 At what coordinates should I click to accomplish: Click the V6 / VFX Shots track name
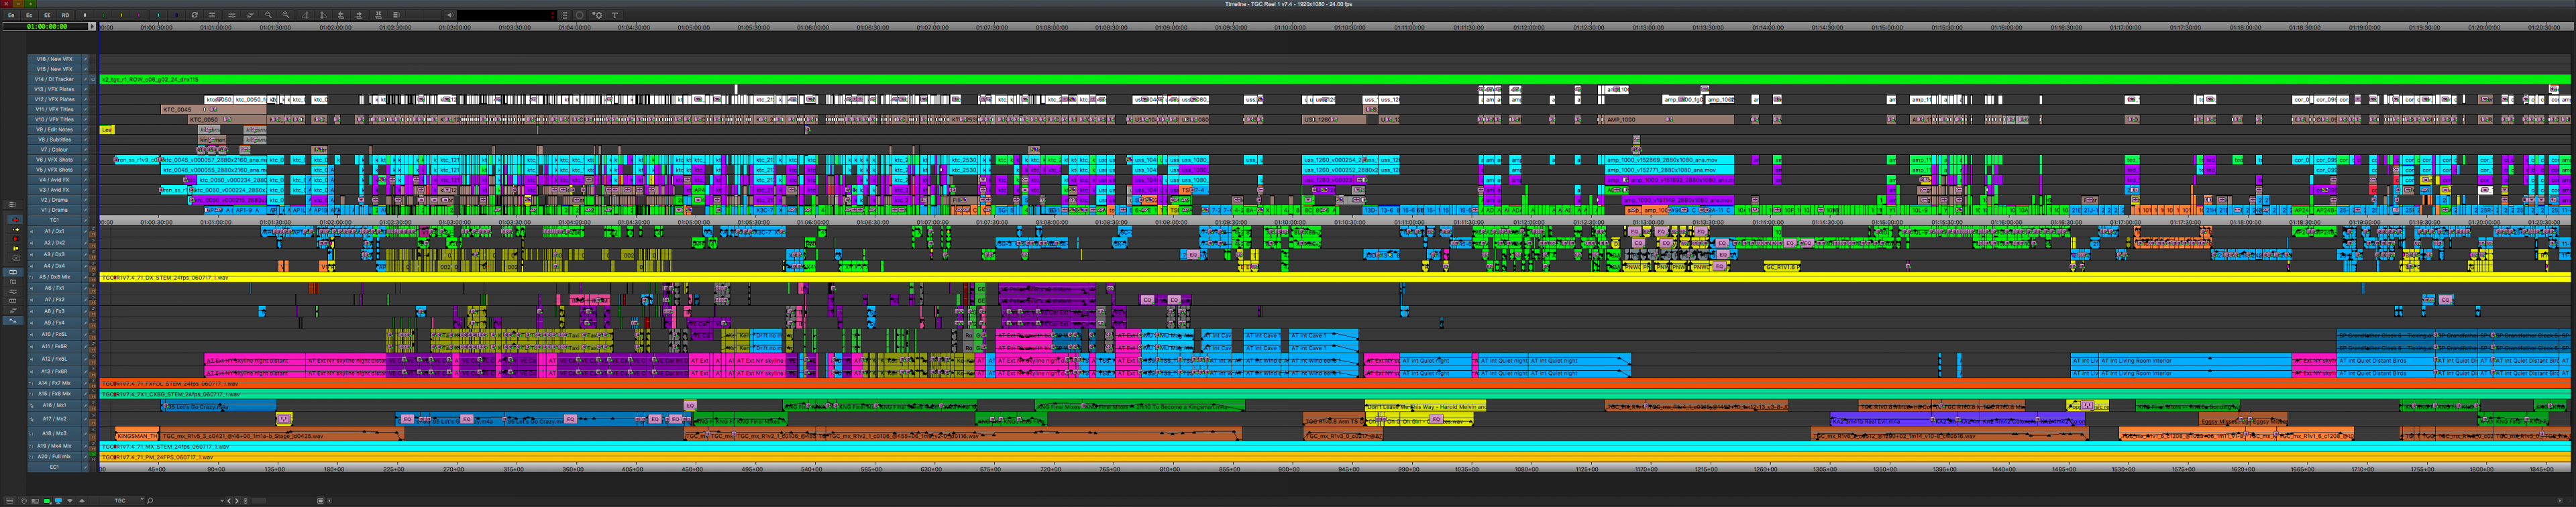(54, 159)
